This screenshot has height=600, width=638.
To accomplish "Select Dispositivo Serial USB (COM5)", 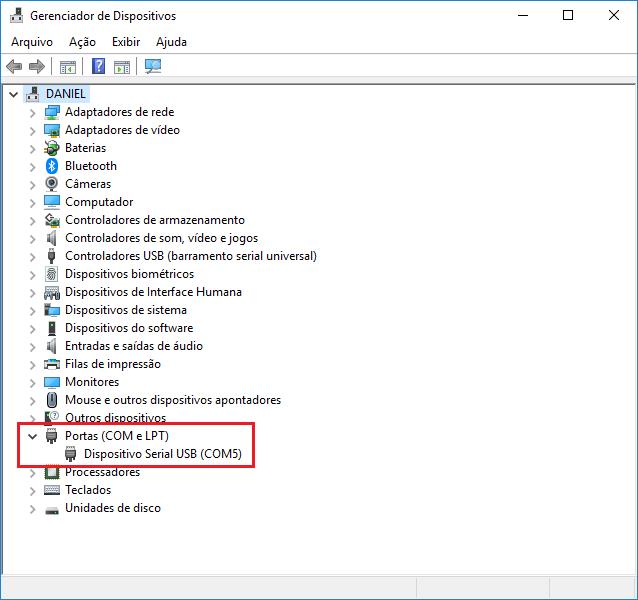I will point(163,454).
